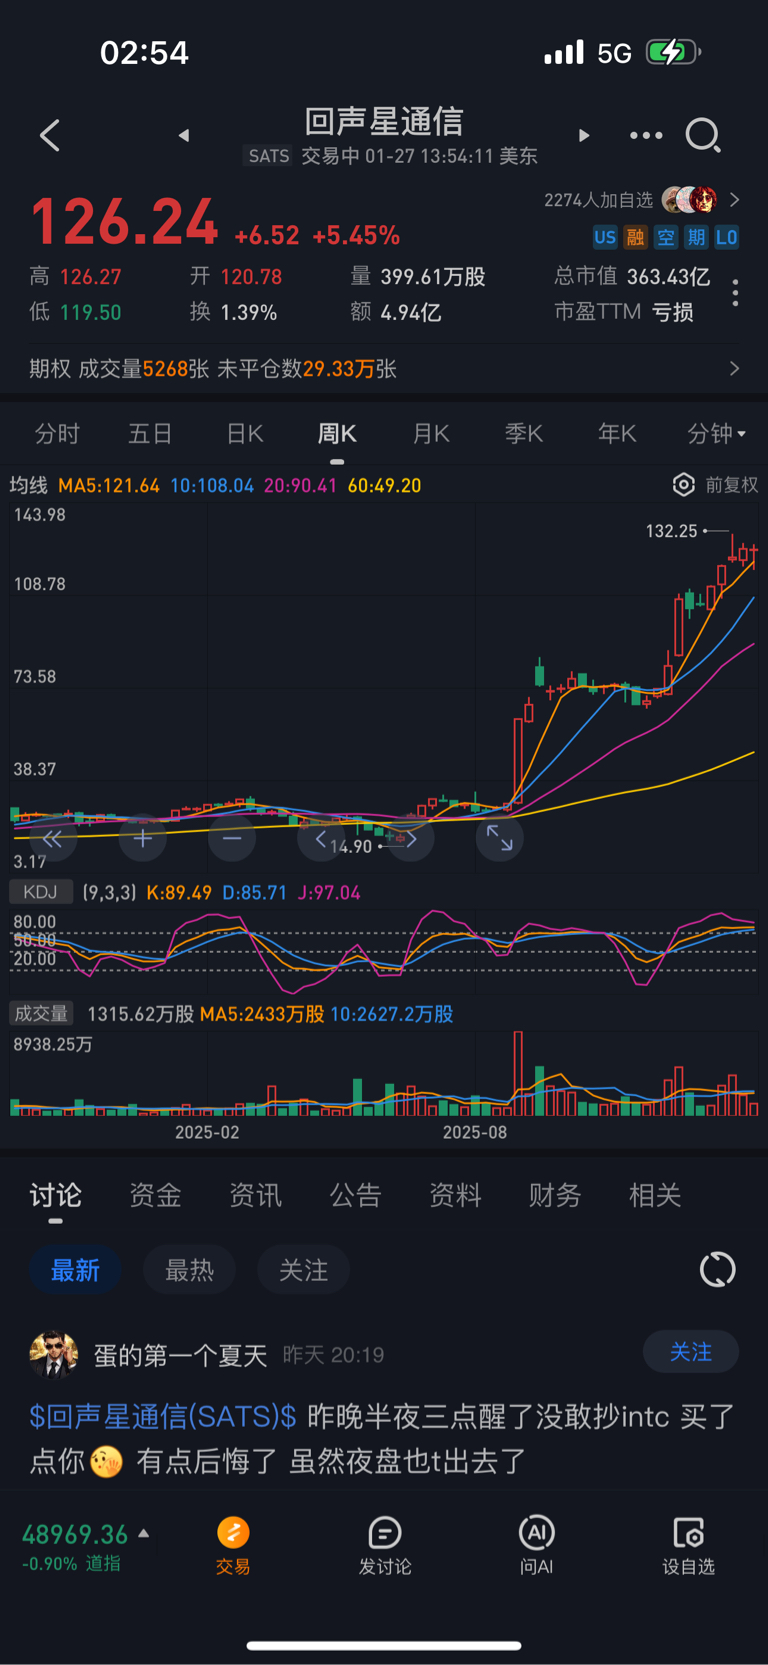Viewport: 768px width, 1665px height.
Task: Refresh the discussion feed
Action: [x=717, y=1270]
